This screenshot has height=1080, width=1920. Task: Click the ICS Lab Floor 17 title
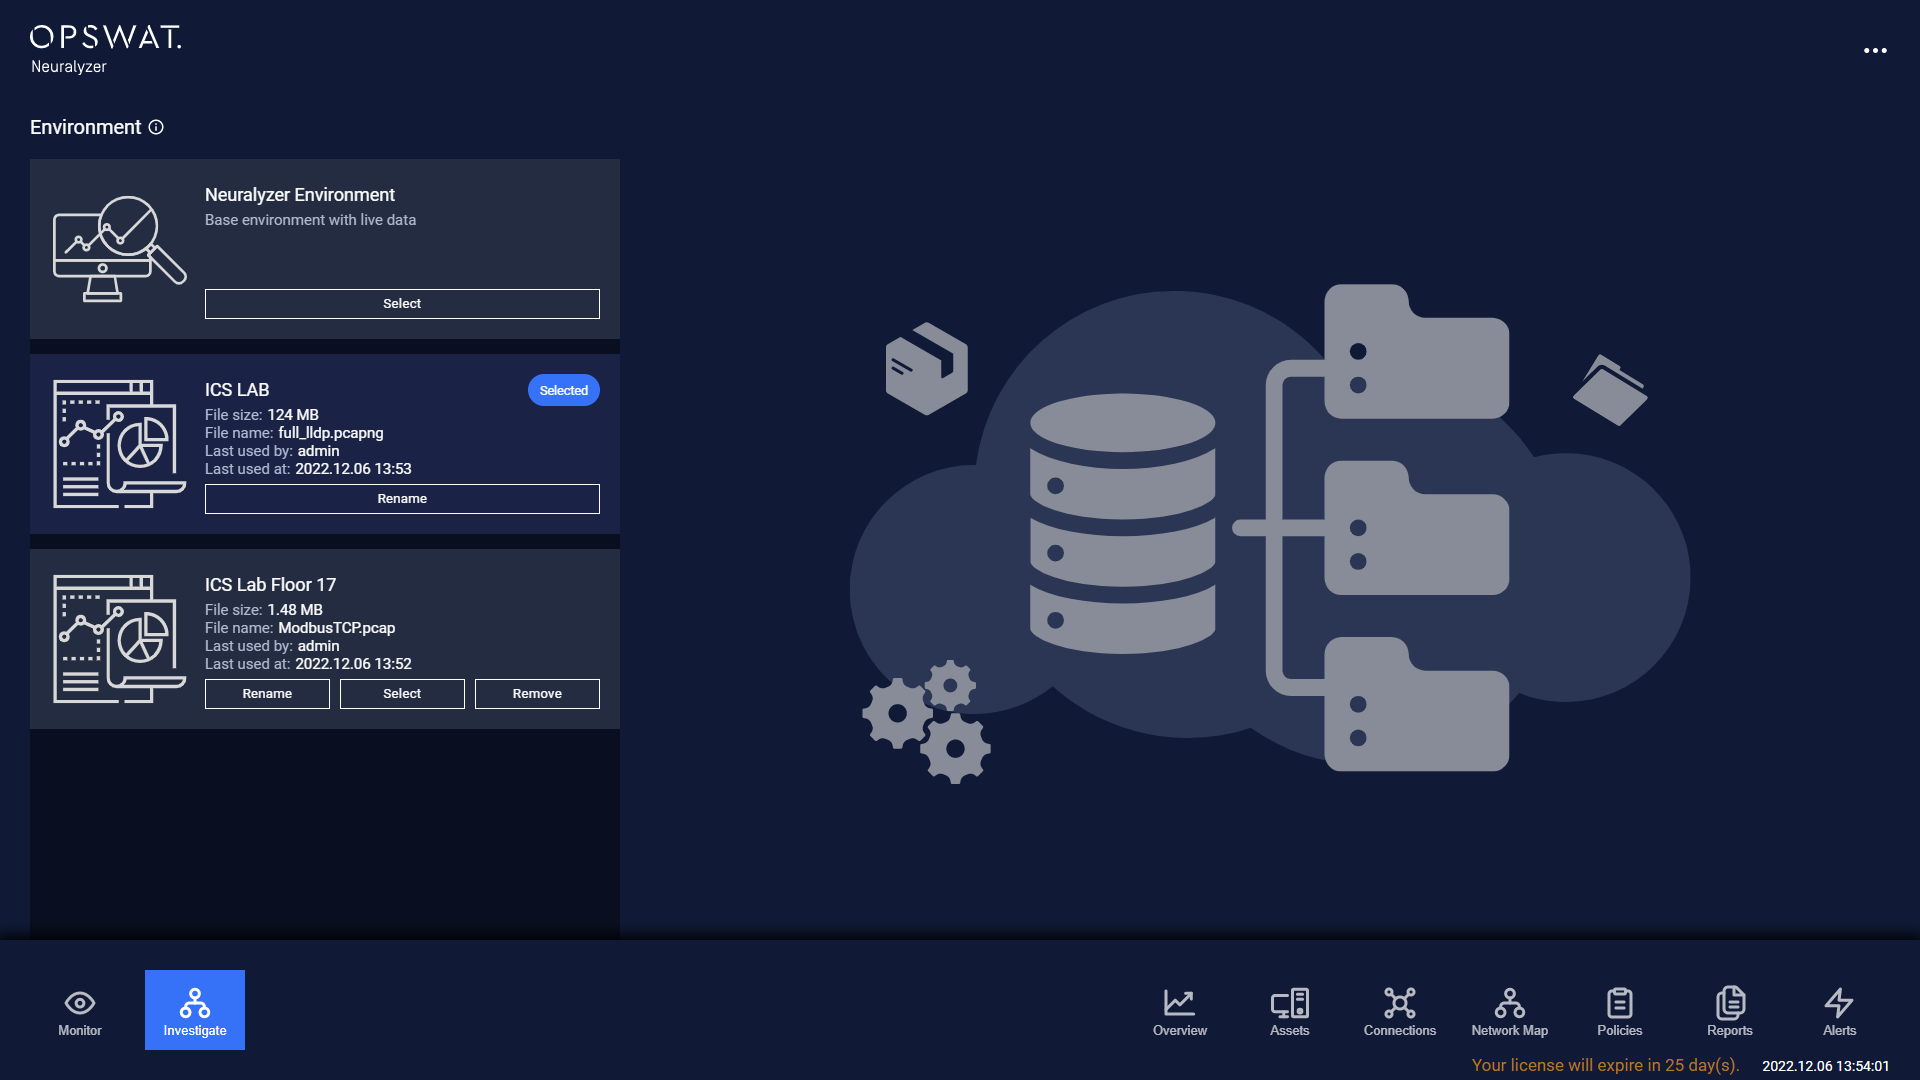[x=270, y=585]
